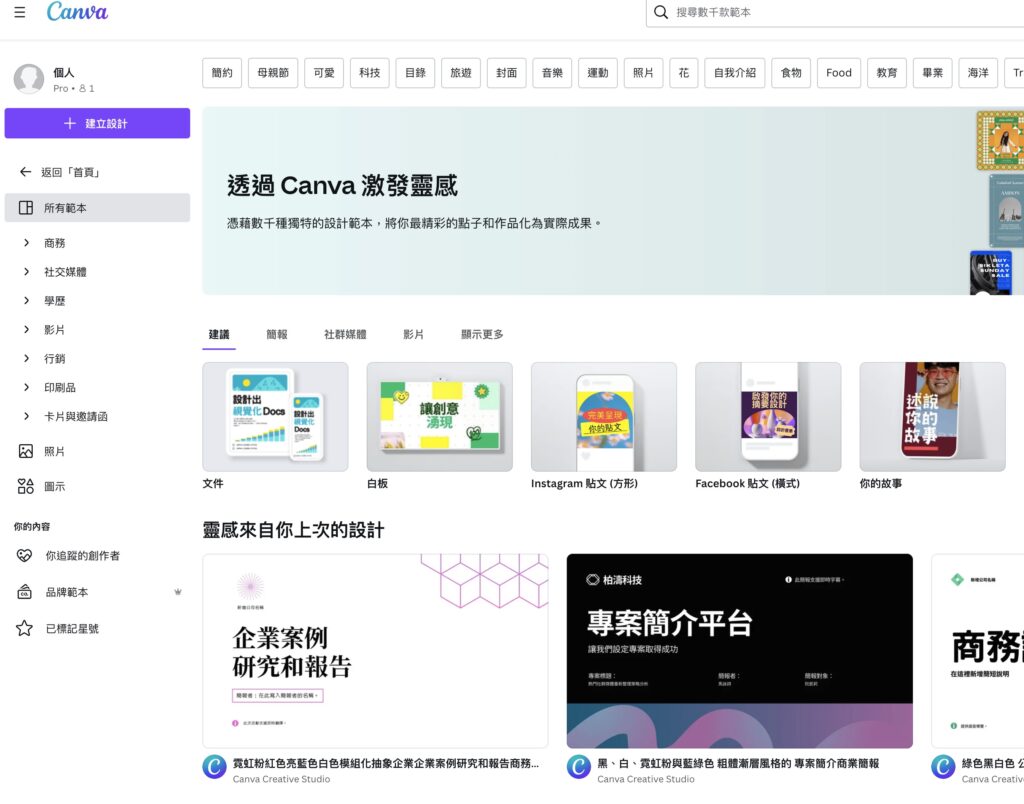Click the Canva logo
The width and height of the screenshot is (1024, 804).
tap(75, 13)
